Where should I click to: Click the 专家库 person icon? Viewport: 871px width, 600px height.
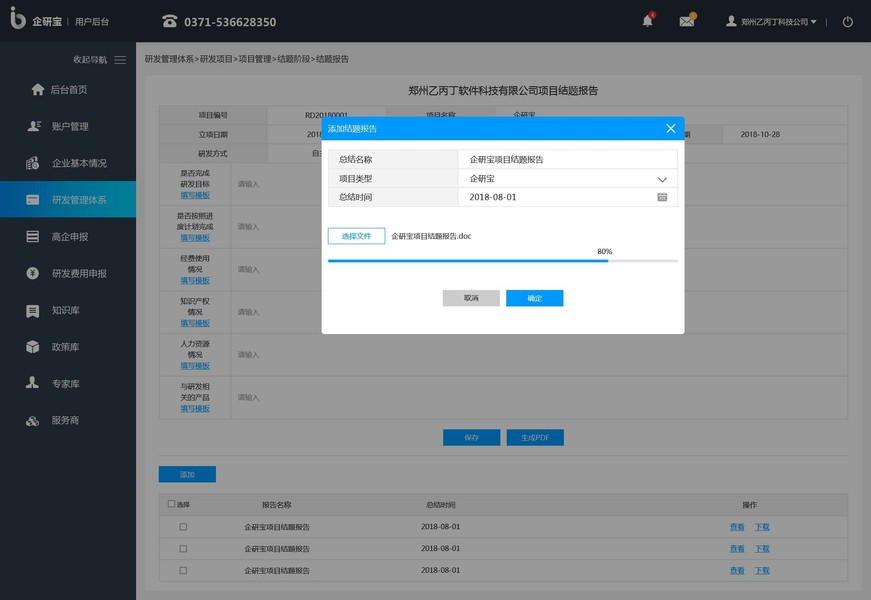click(32, 383)
